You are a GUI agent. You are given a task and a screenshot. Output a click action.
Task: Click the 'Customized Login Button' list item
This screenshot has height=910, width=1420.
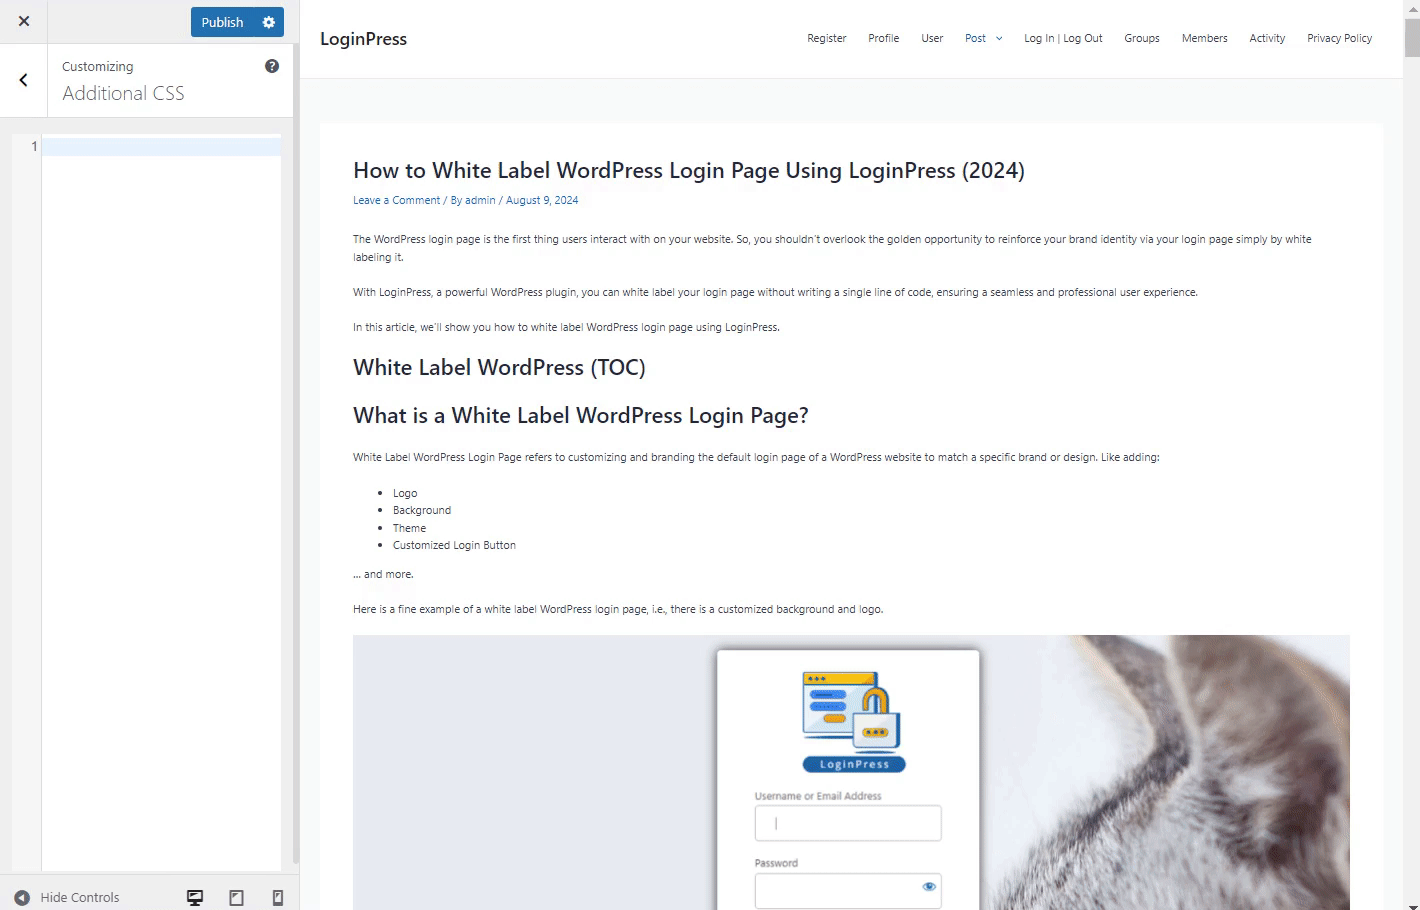click(x=454, y=545)
